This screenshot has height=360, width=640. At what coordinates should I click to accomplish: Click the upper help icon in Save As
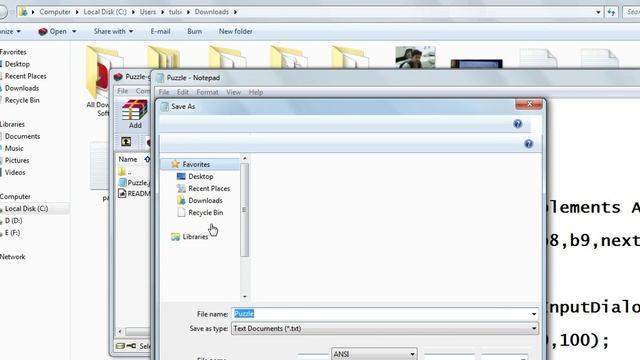(x=517, y=124)
